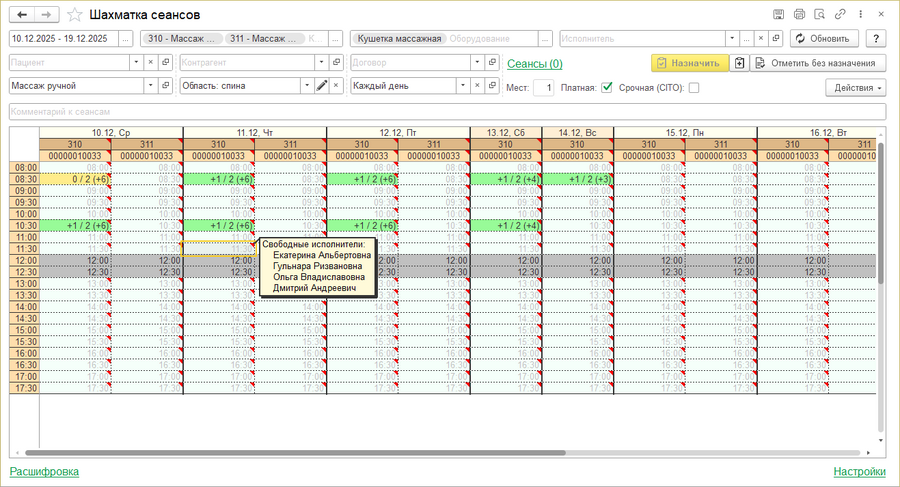Uncheck the Платная checkbox
The width and height of the screenshot is (900, 487).
pos(606,87)
